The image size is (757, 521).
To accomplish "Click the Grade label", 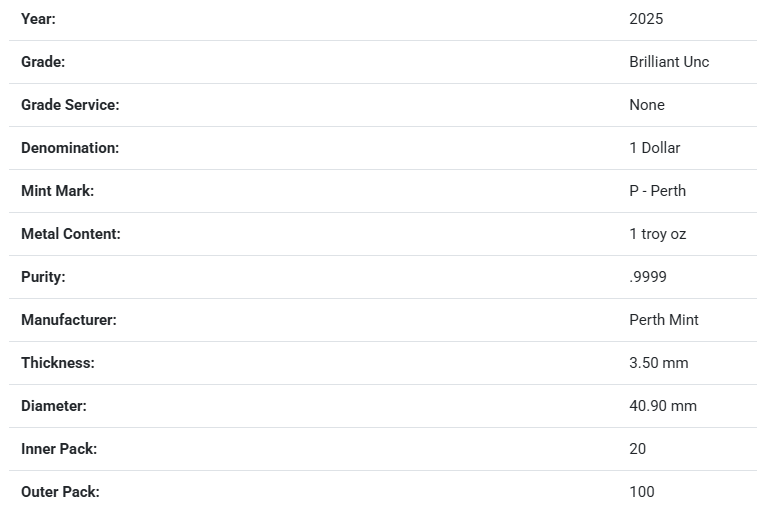I will [43, 62].
